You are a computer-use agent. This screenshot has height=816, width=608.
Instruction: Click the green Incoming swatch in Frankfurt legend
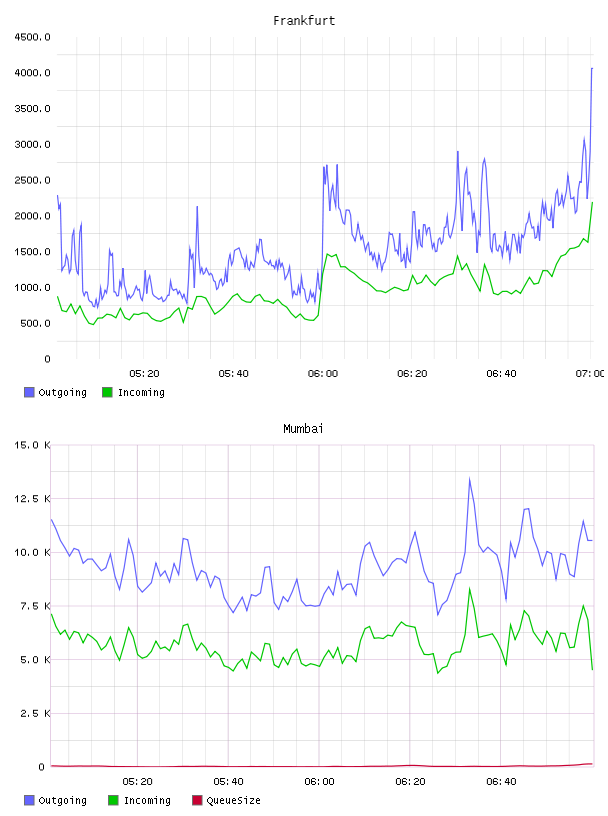[x=107, y=392]
